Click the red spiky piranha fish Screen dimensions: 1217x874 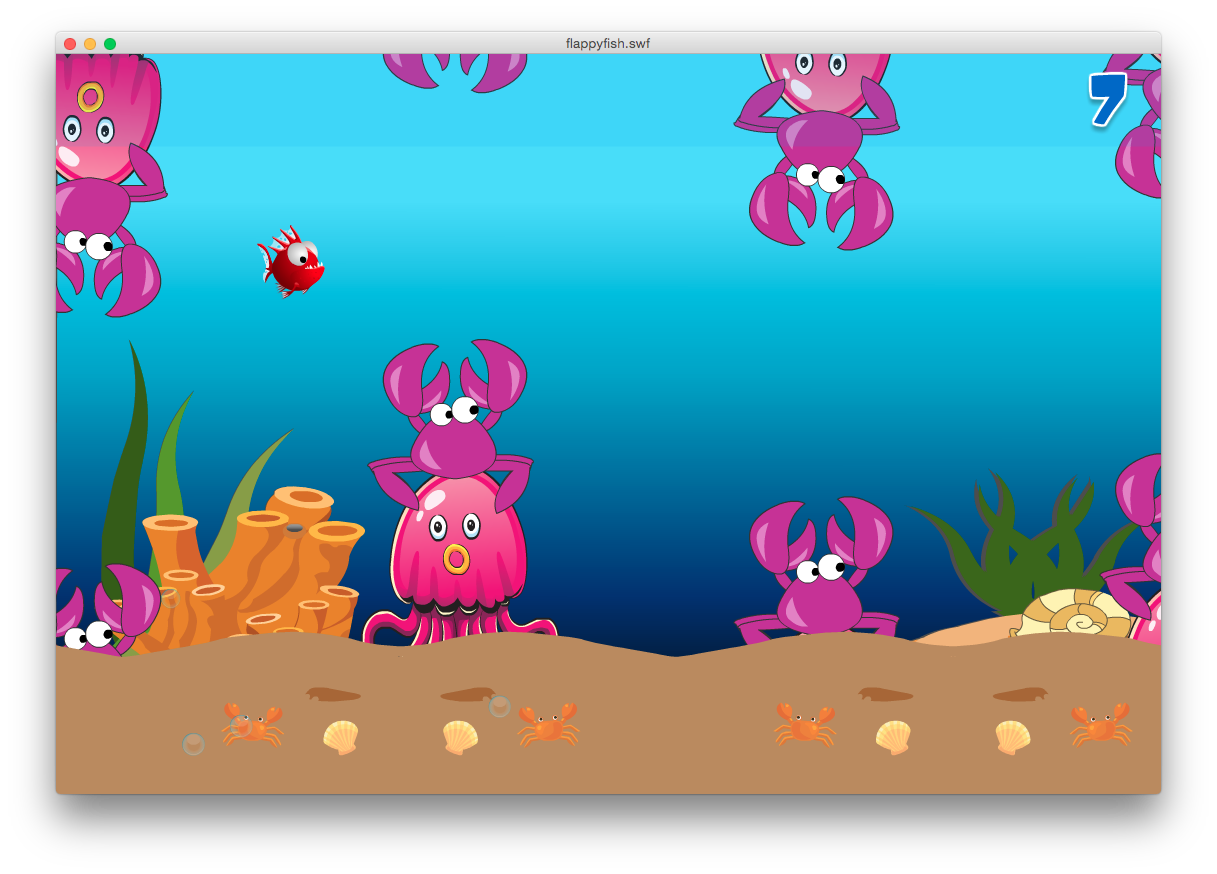pos(291,262)
